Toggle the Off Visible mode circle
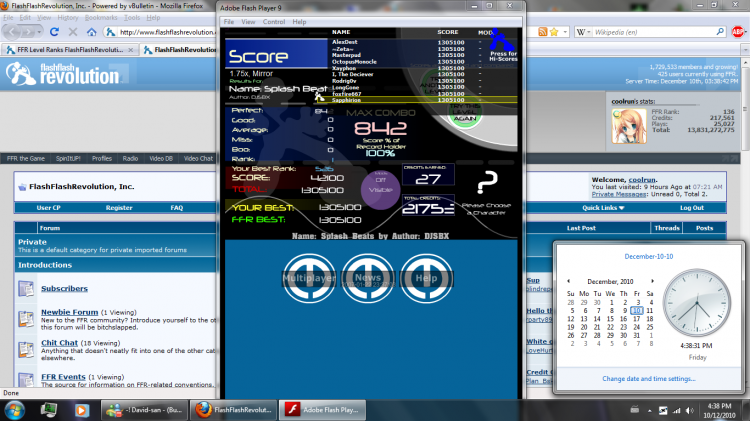The height and width of the screenshot is (421, 750). pos(380,189)
